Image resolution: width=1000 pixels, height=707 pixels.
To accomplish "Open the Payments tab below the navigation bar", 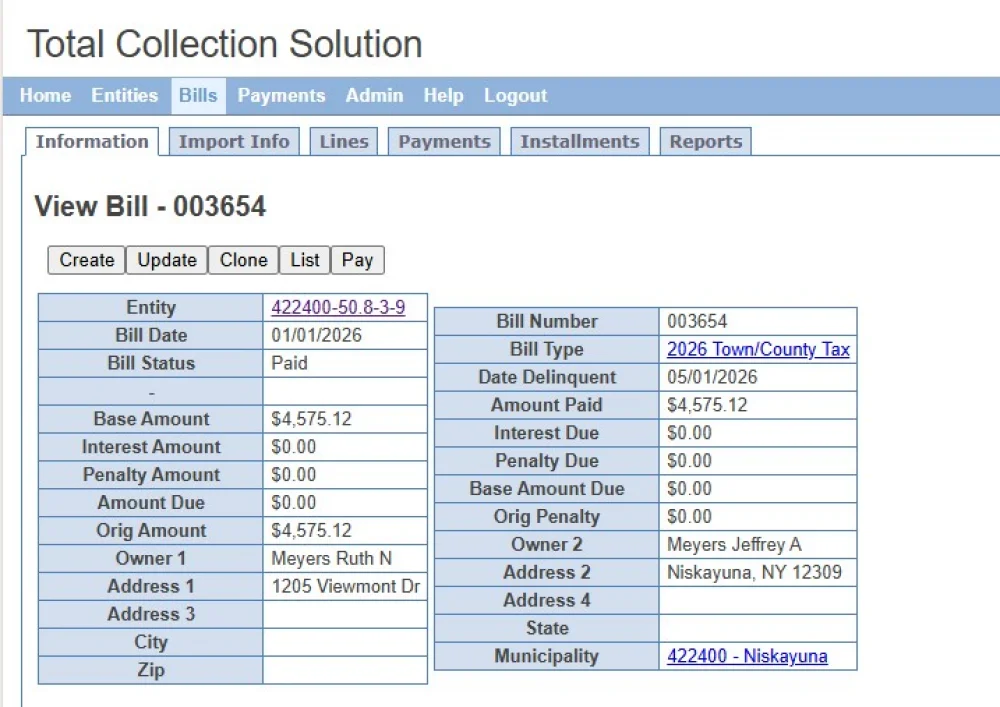I will click(445, 142).
